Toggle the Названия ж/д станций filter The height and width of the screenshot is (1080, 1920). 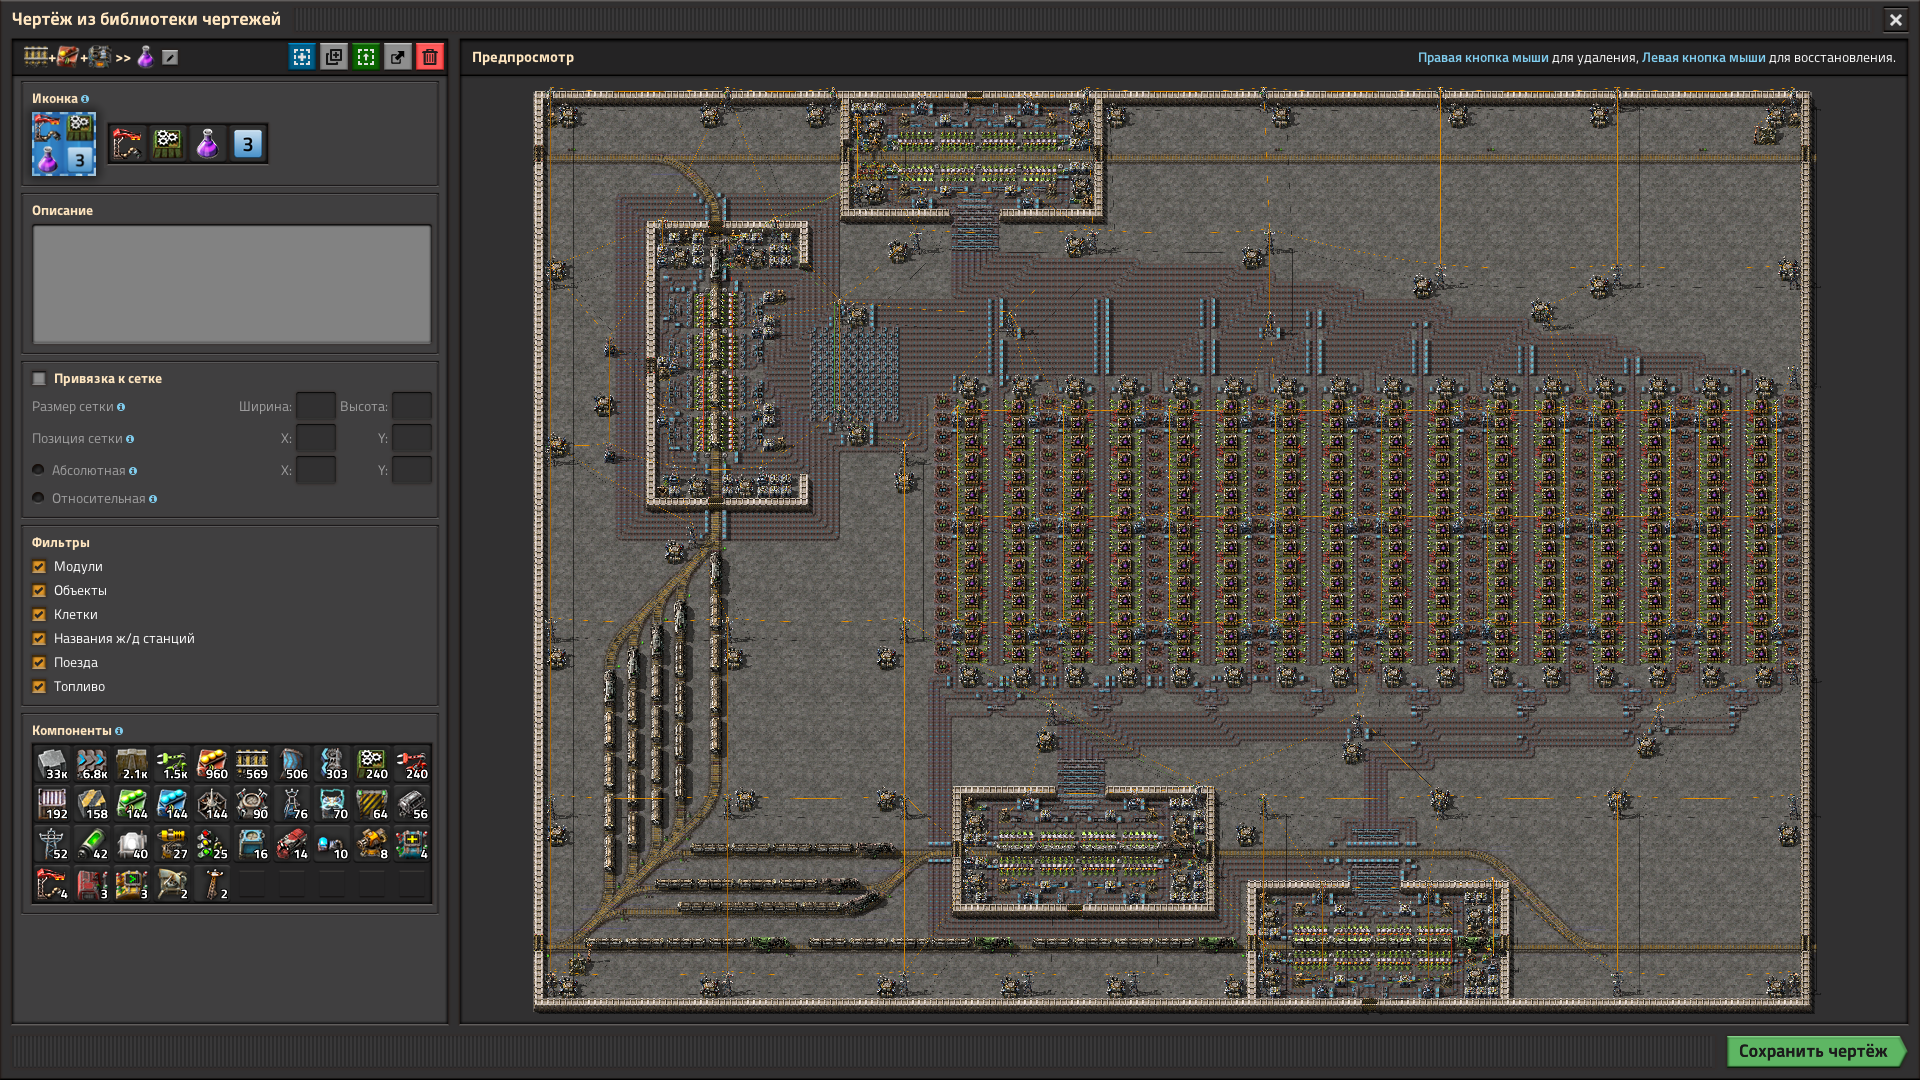(x=39, y=639)
